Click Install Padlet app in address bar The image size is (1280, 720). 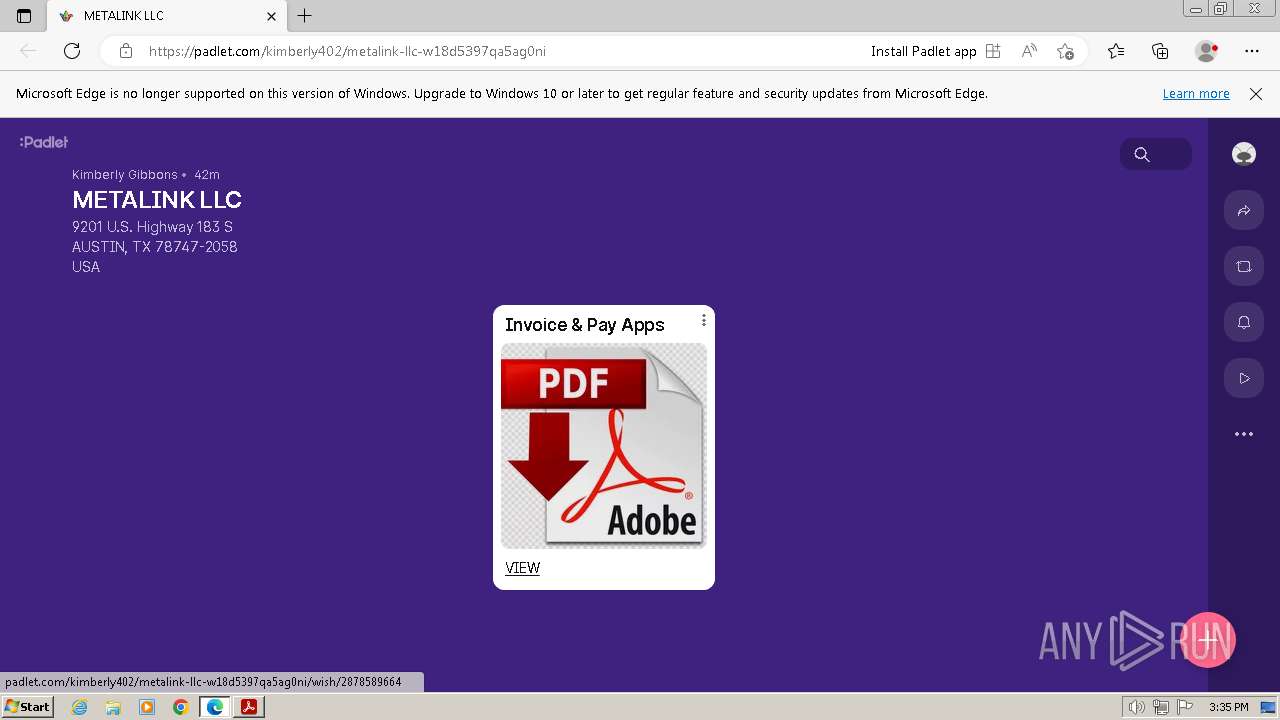tap(923, 51)
